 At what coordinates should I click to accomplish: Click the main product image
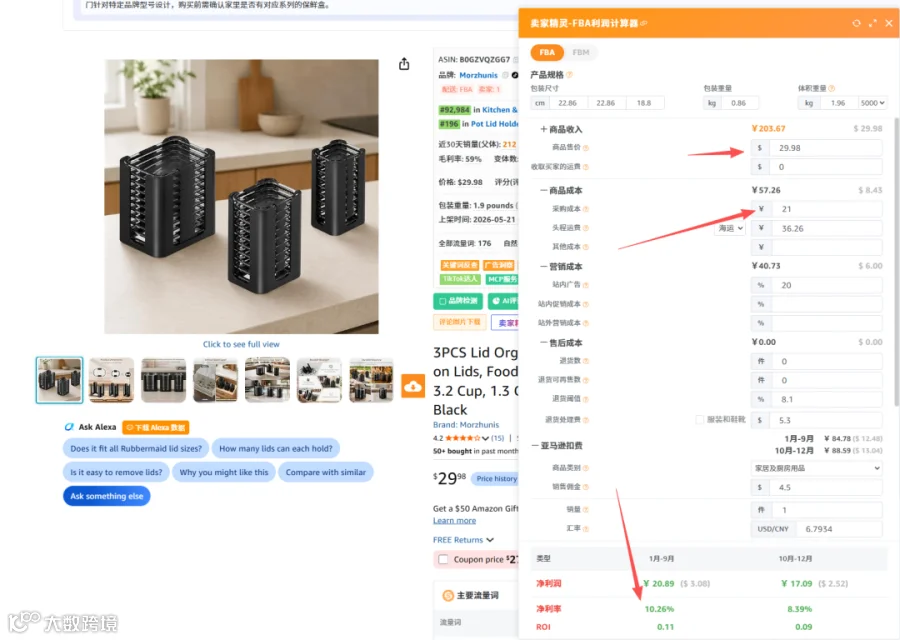point(241,196)
